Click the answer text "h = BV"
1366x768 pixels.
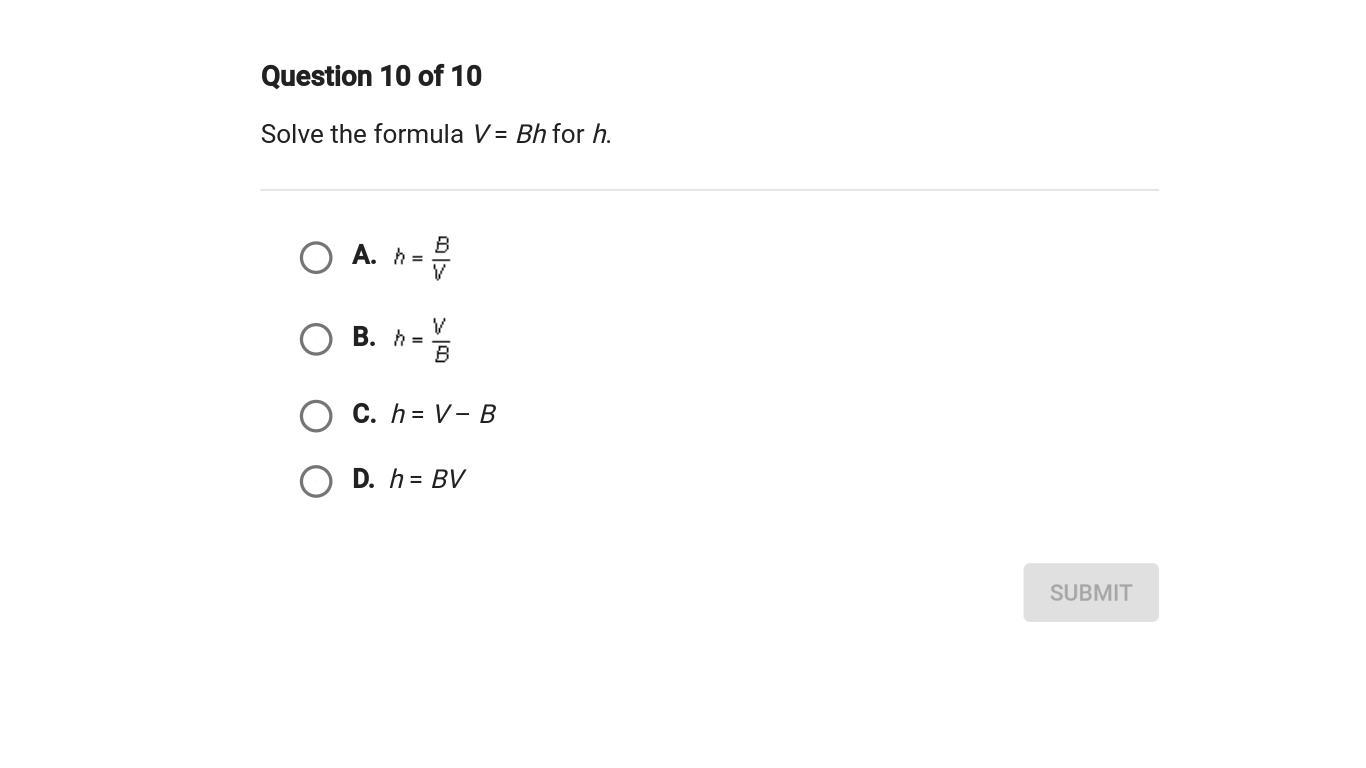point(427,480)
